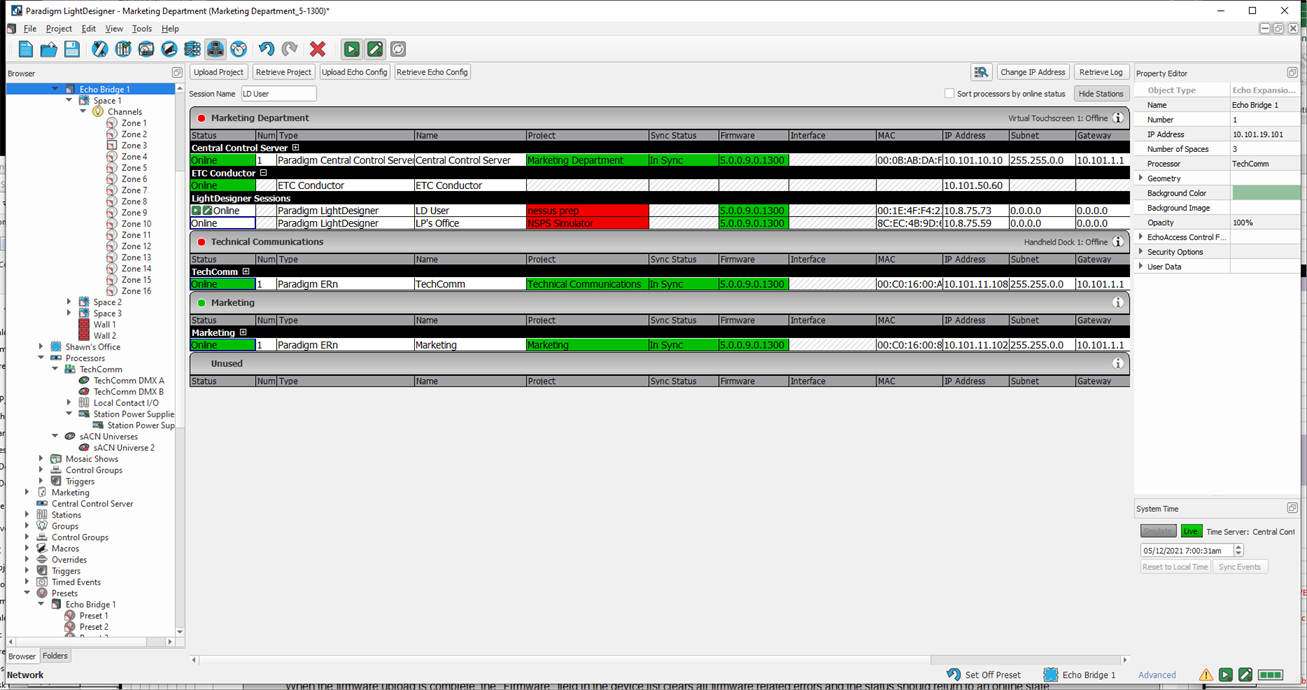Viewport: 1307px width, 690px height.
Task: Expand the Space 2 tree node
Action: point(69,302)
